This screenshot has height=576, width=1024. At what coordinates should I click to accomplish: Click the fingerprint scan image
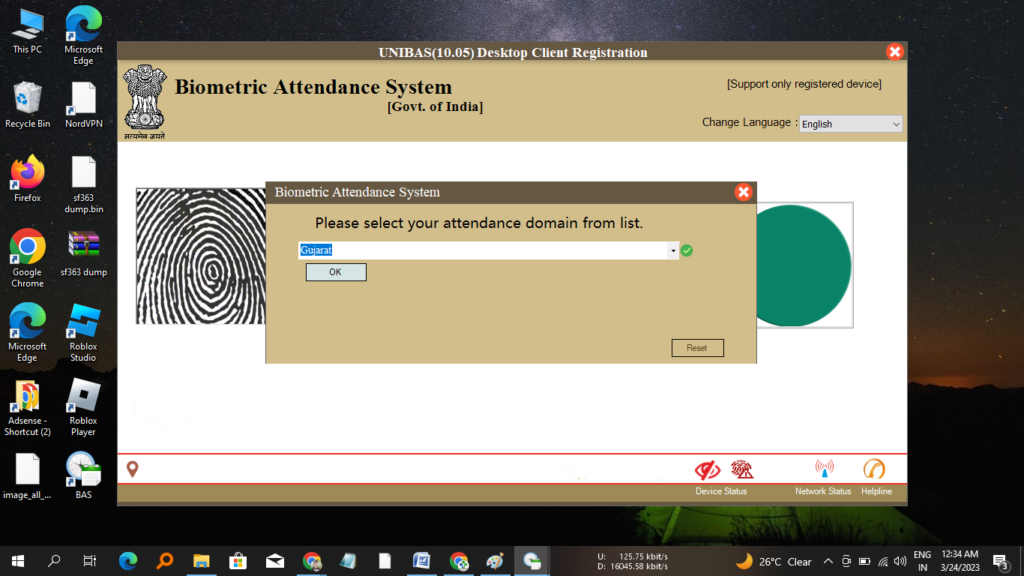200,256
